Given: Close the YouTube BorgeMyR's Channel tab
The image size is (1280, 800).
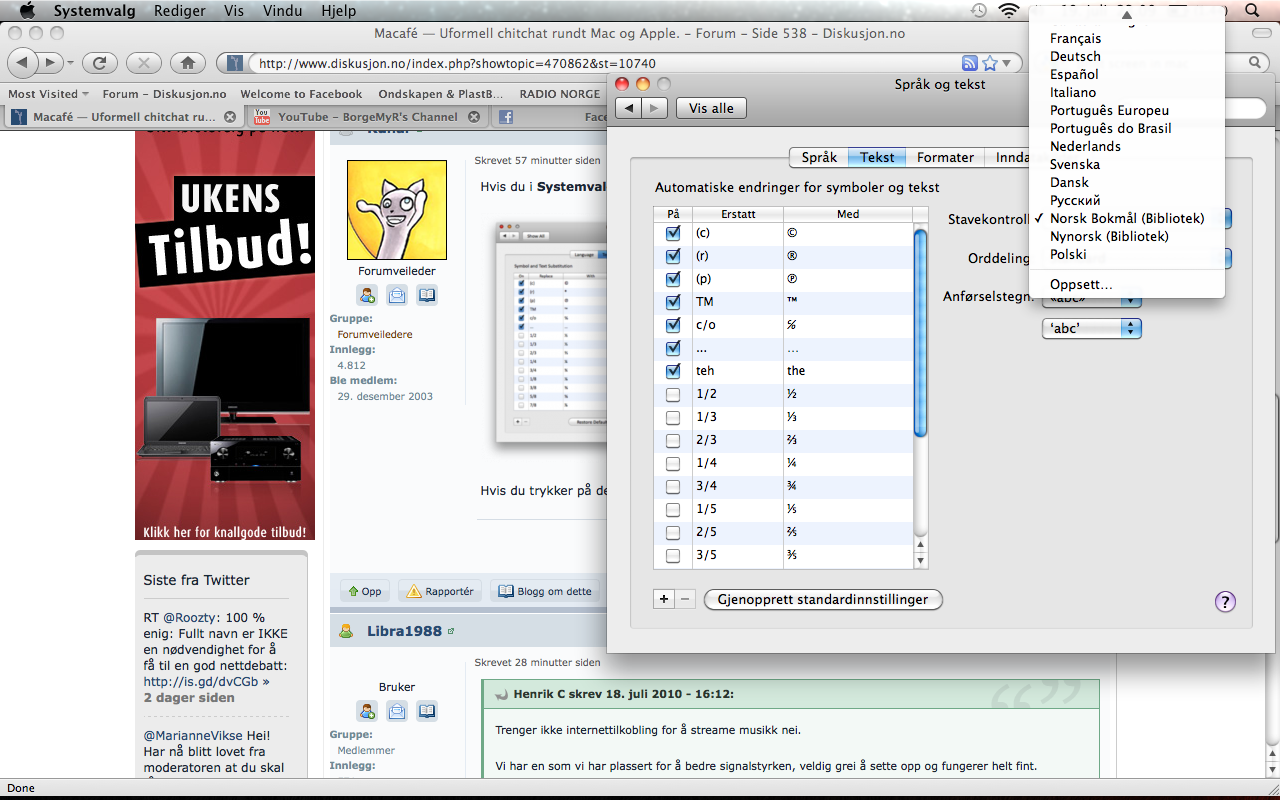Looking at the screenshot, I should click(x=474, y=117).
